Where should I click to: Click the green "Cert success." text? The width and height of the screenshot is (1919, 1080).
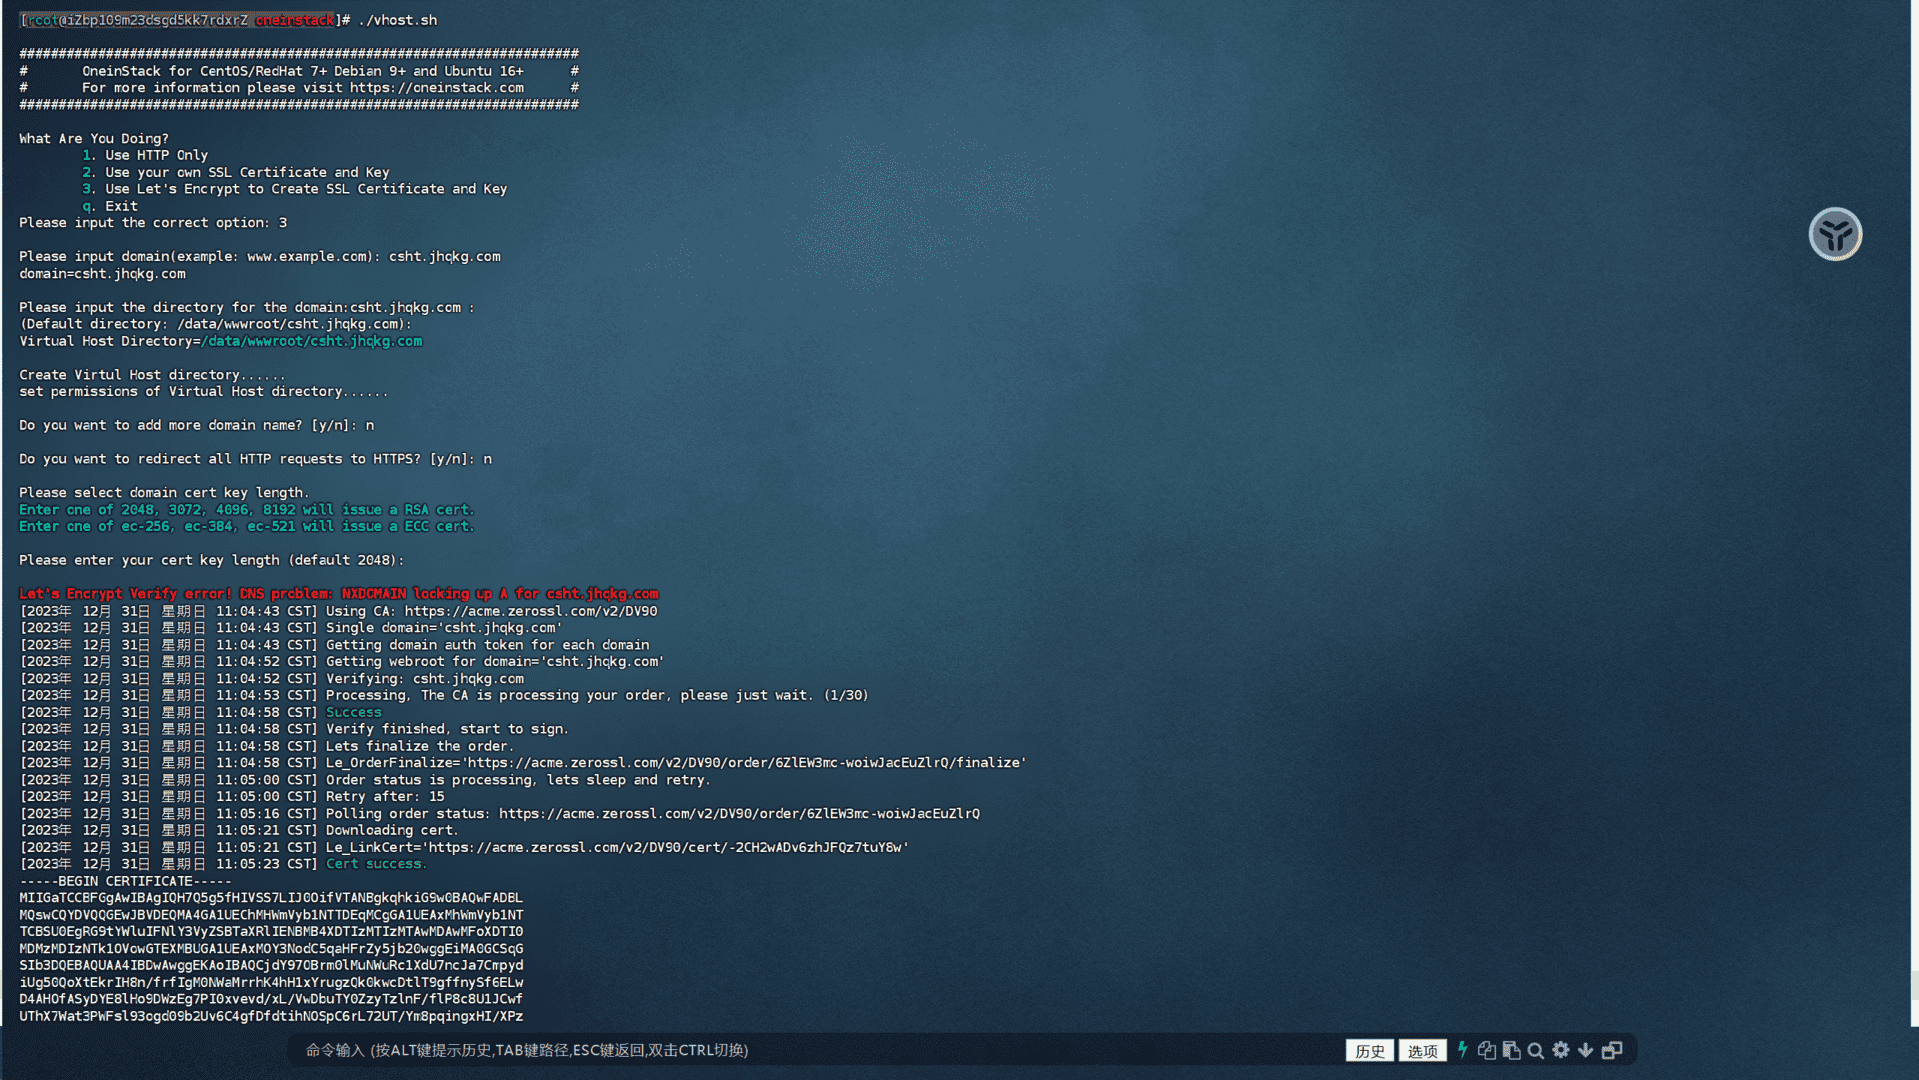coord(376,864)
